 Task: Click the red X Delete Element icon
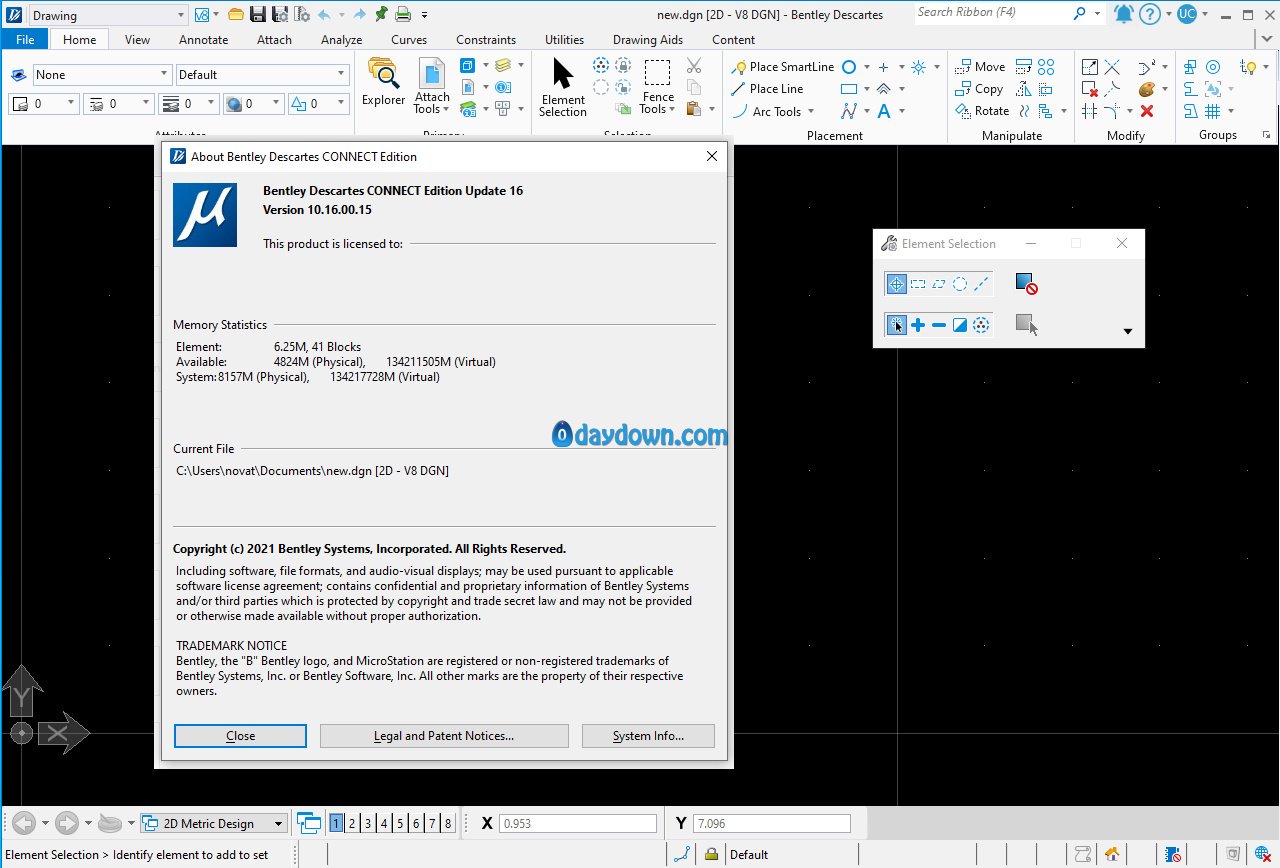1147,111
